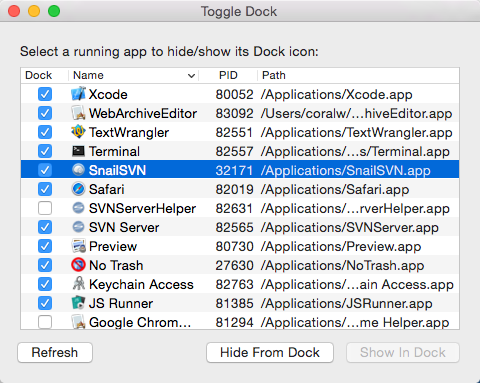
Task: Click path /Applications/TextWrangler.app
Action: 357,132
